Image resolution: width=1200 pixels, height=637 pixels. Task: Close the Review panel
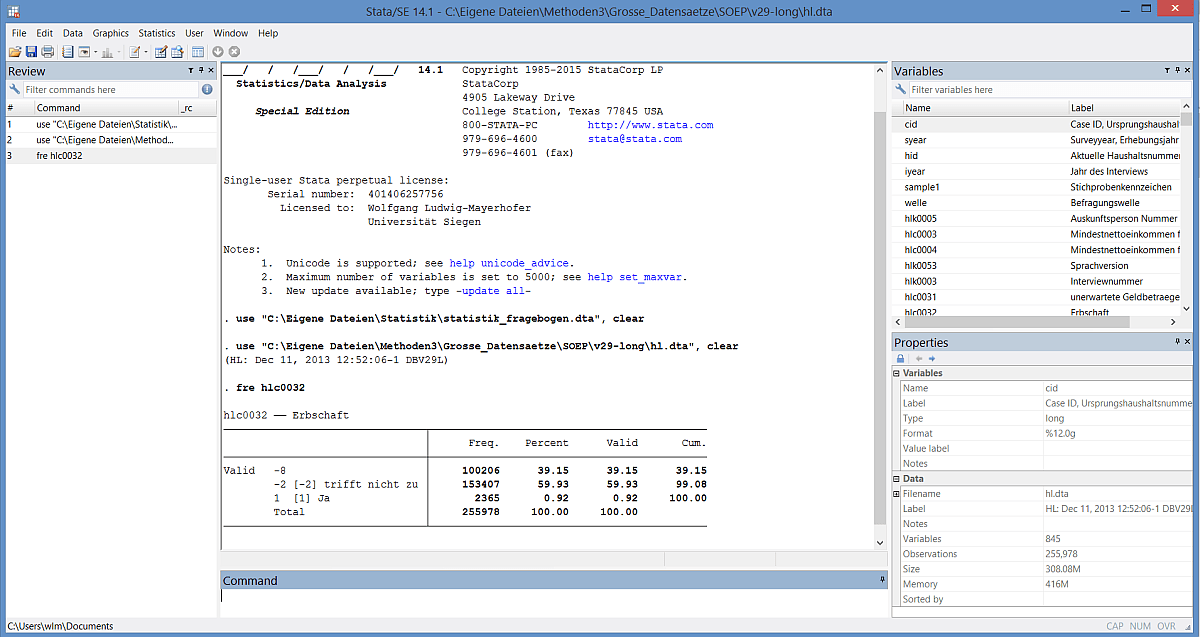211,71
